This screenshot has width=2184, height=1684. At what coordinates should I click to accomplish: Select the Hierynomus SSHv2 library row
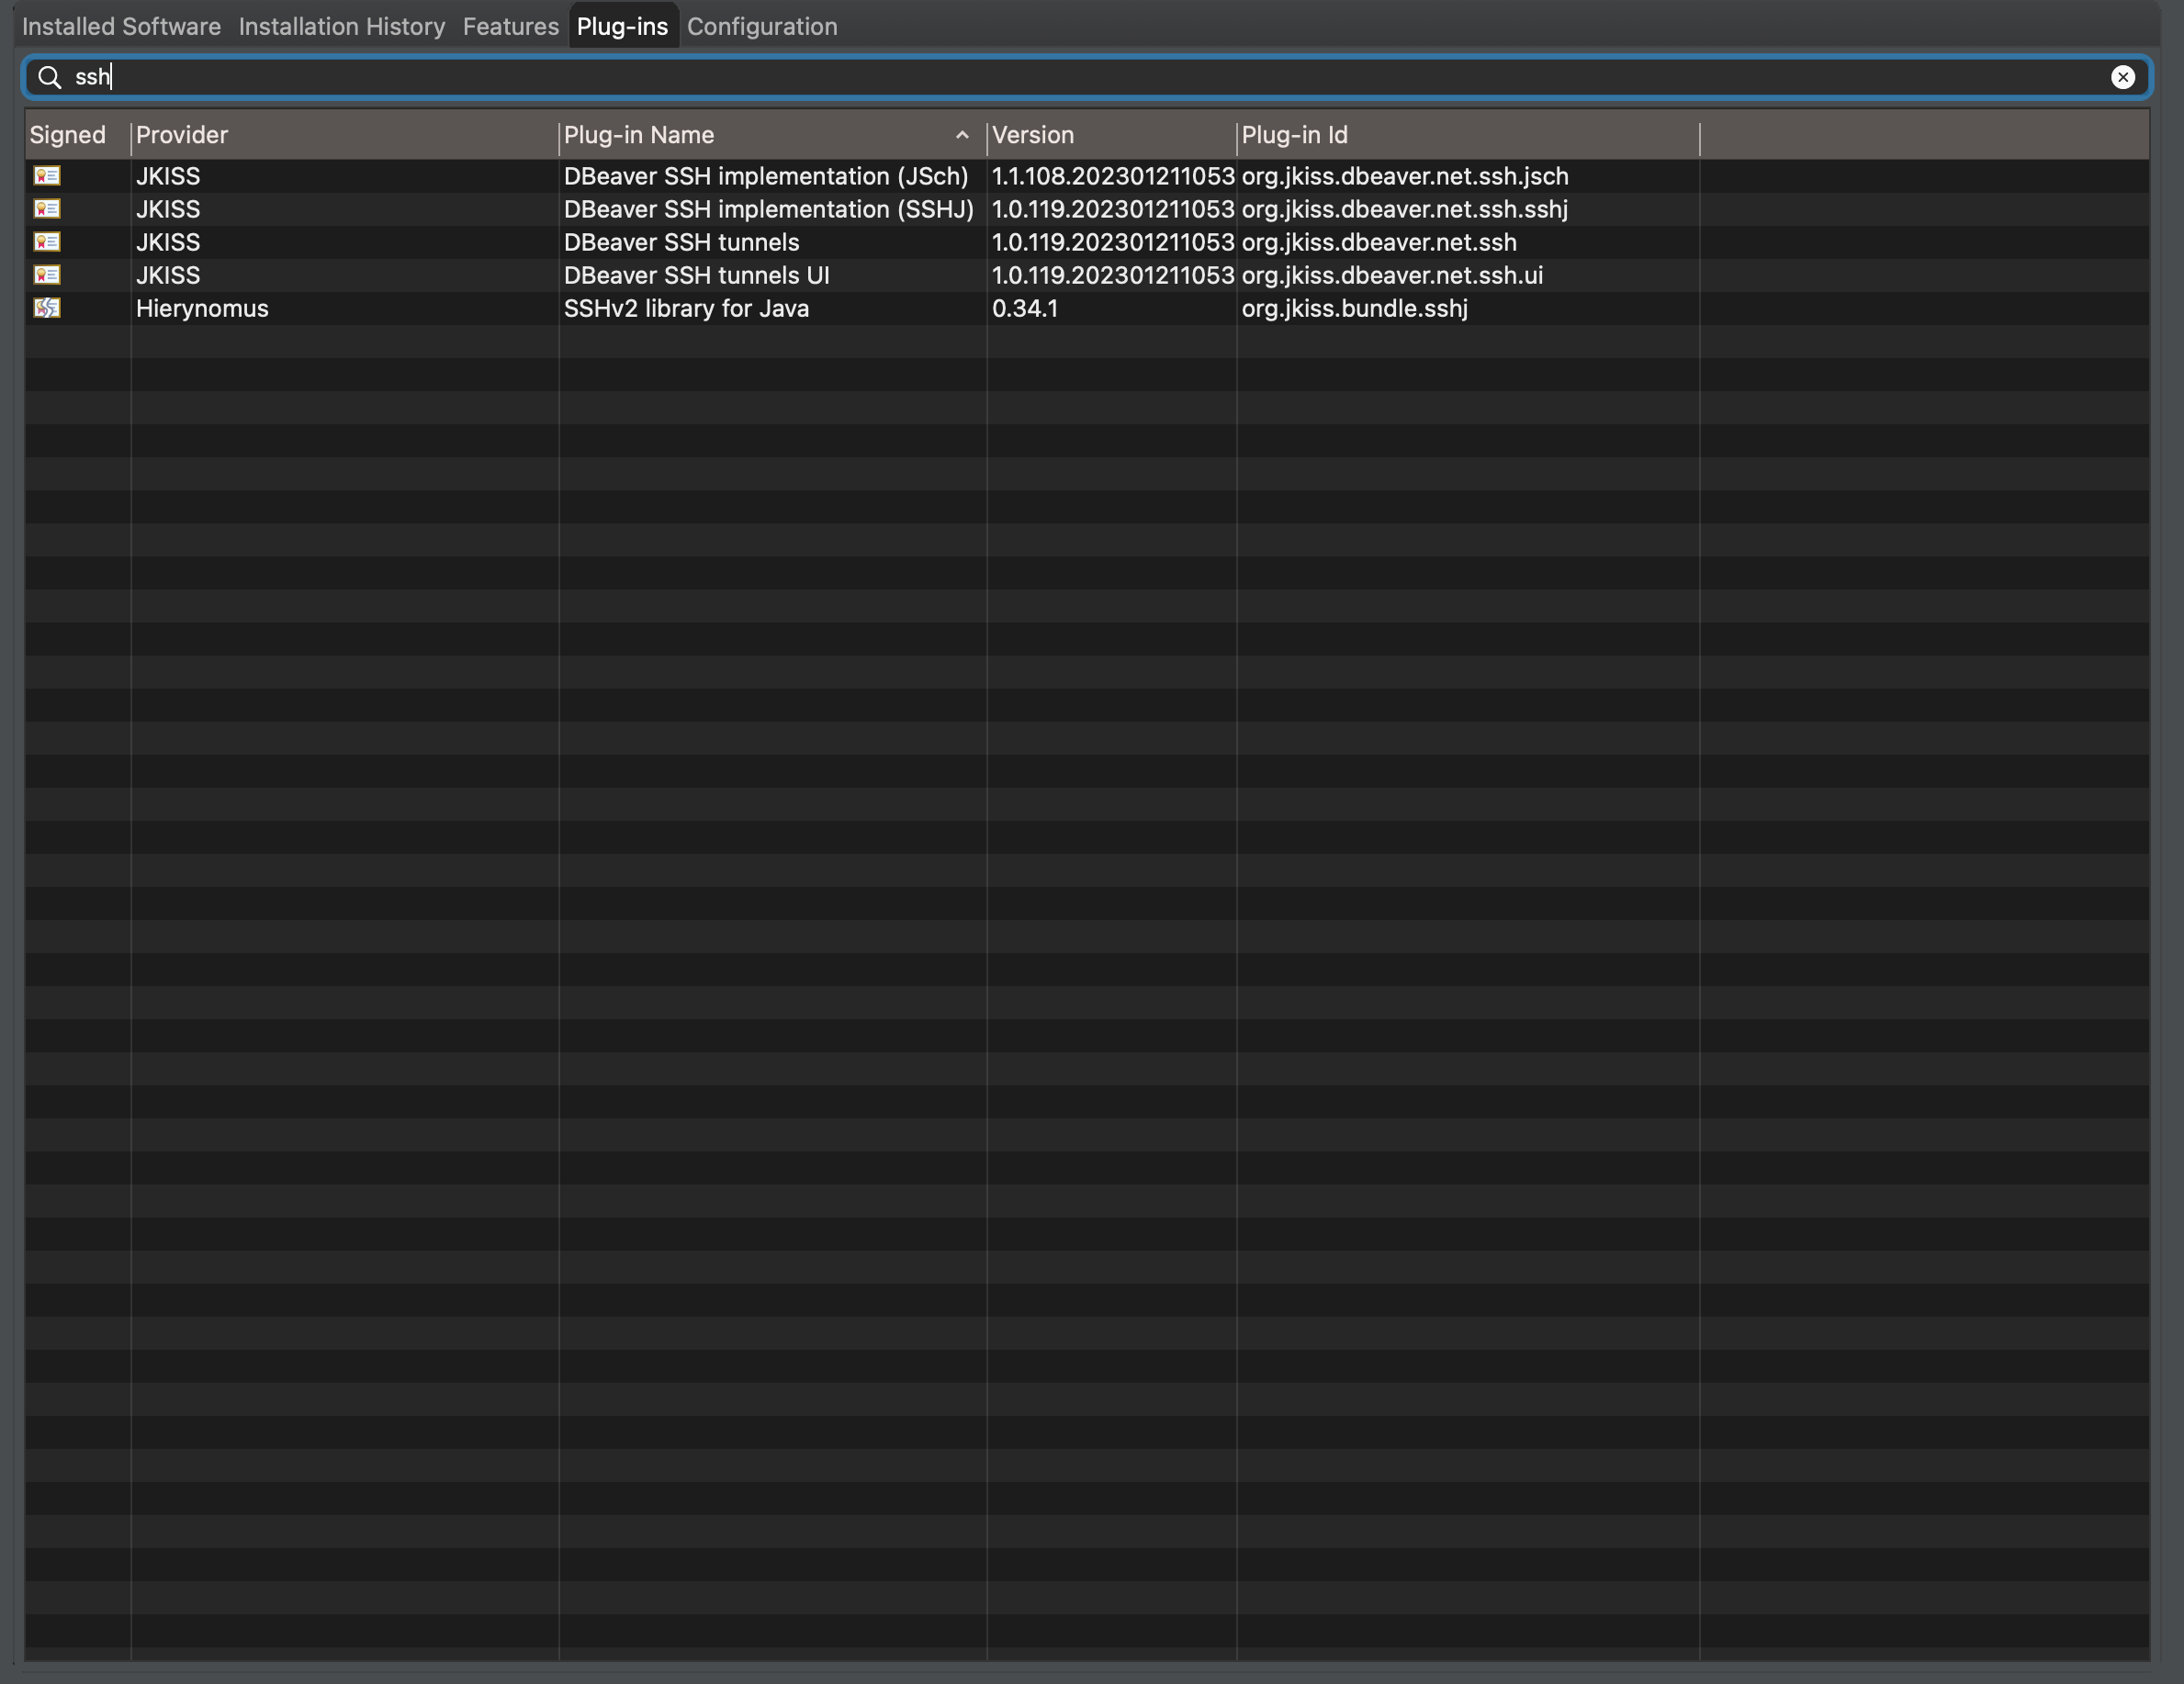tap(686, 308)
